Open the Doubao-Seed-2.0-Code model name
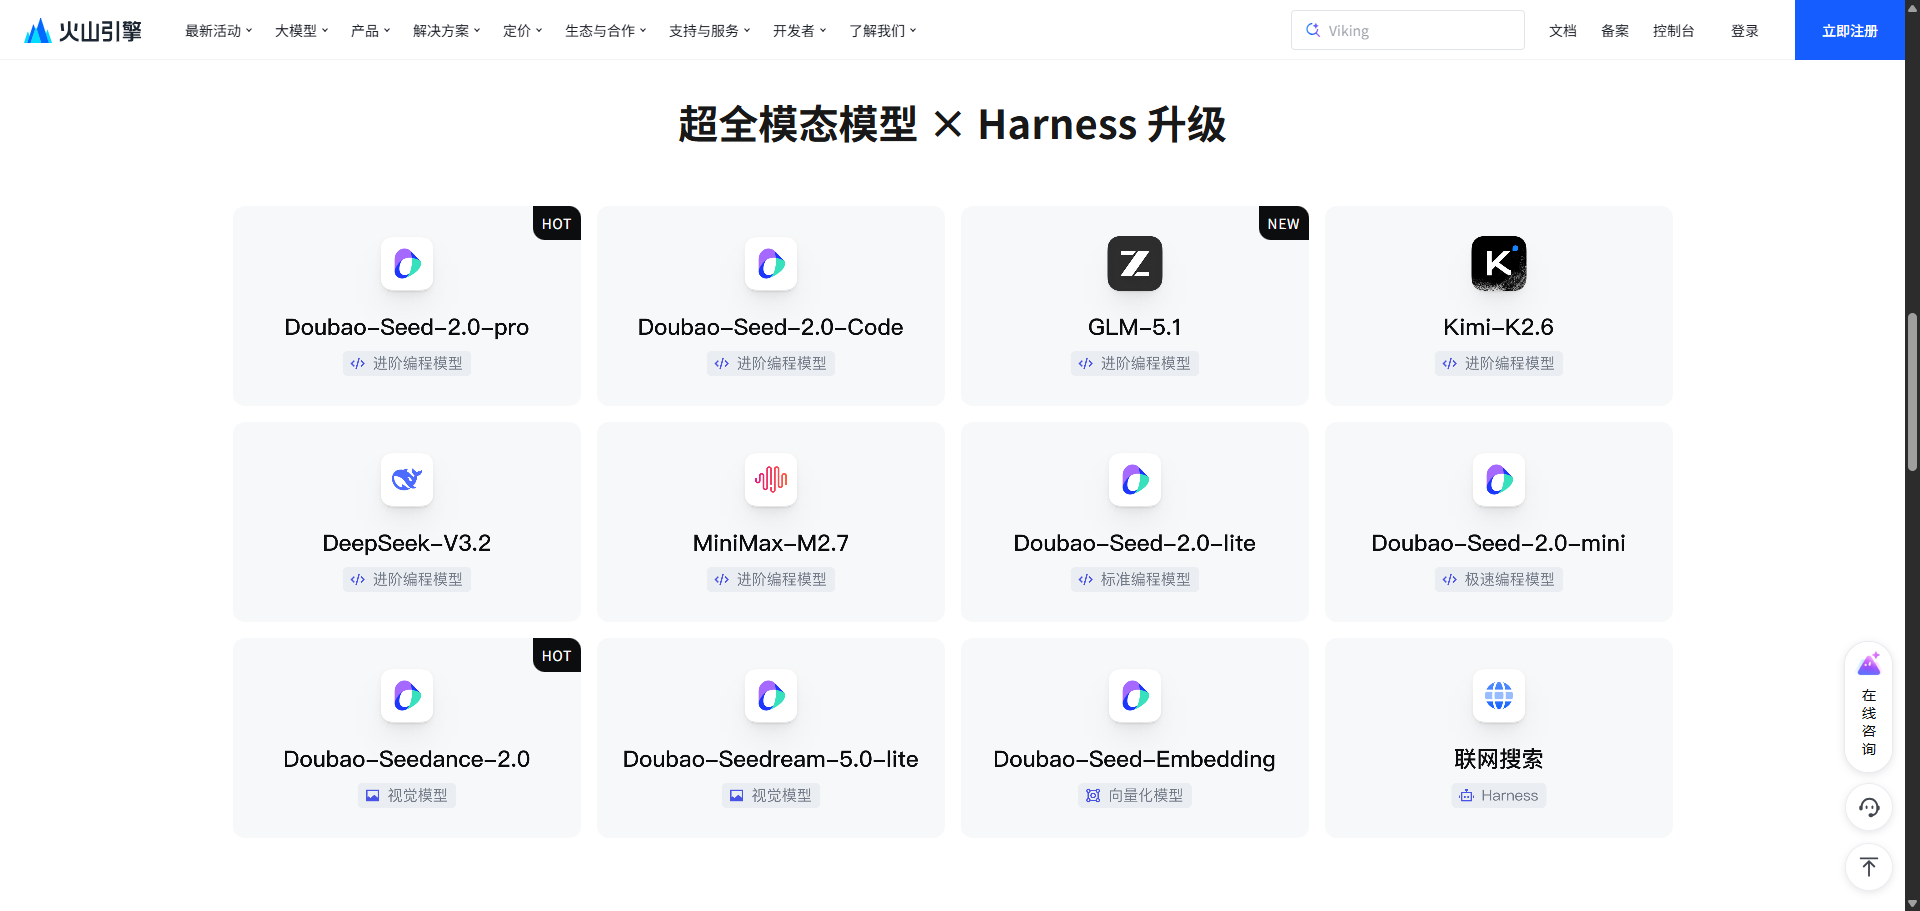Viewport: 1920px width, 911px height. (771, 327)
